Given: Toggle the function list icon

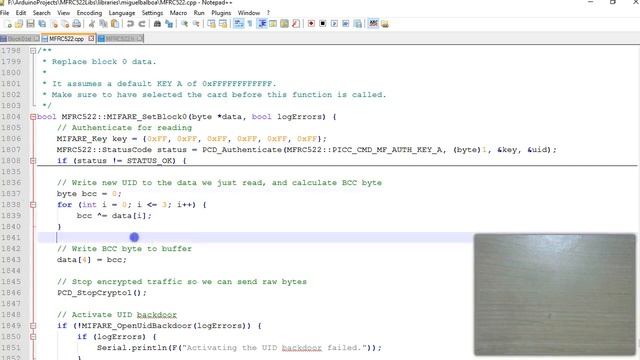Looking at the screenshot, I should [296, 24].
